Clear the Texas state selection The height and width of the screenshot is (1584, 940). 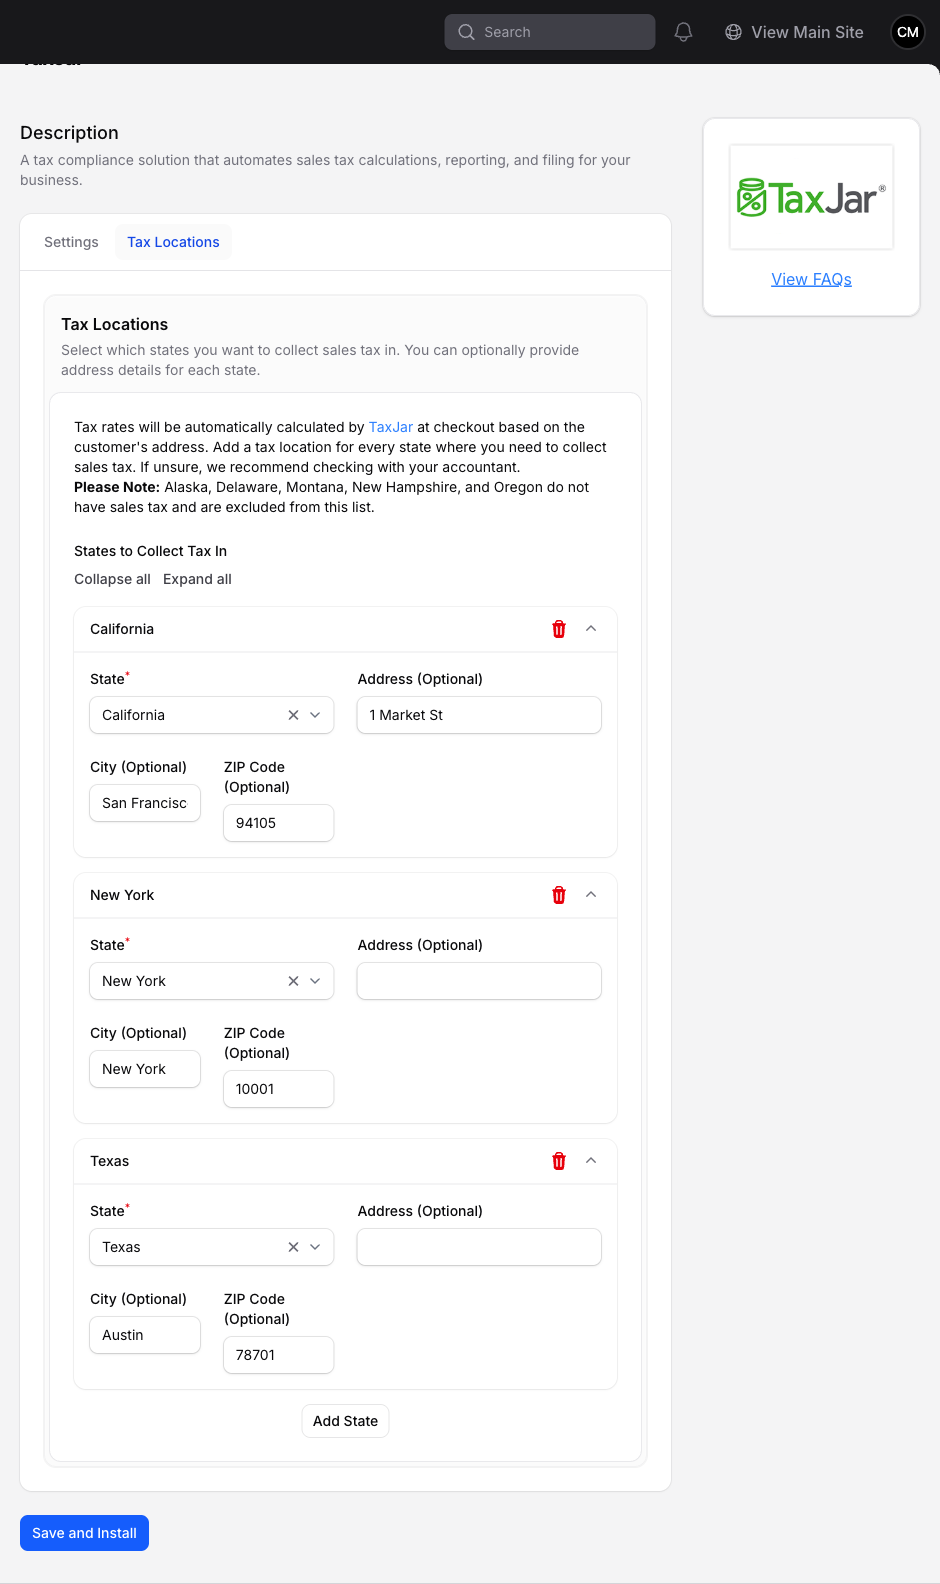tap(293, 1247)
